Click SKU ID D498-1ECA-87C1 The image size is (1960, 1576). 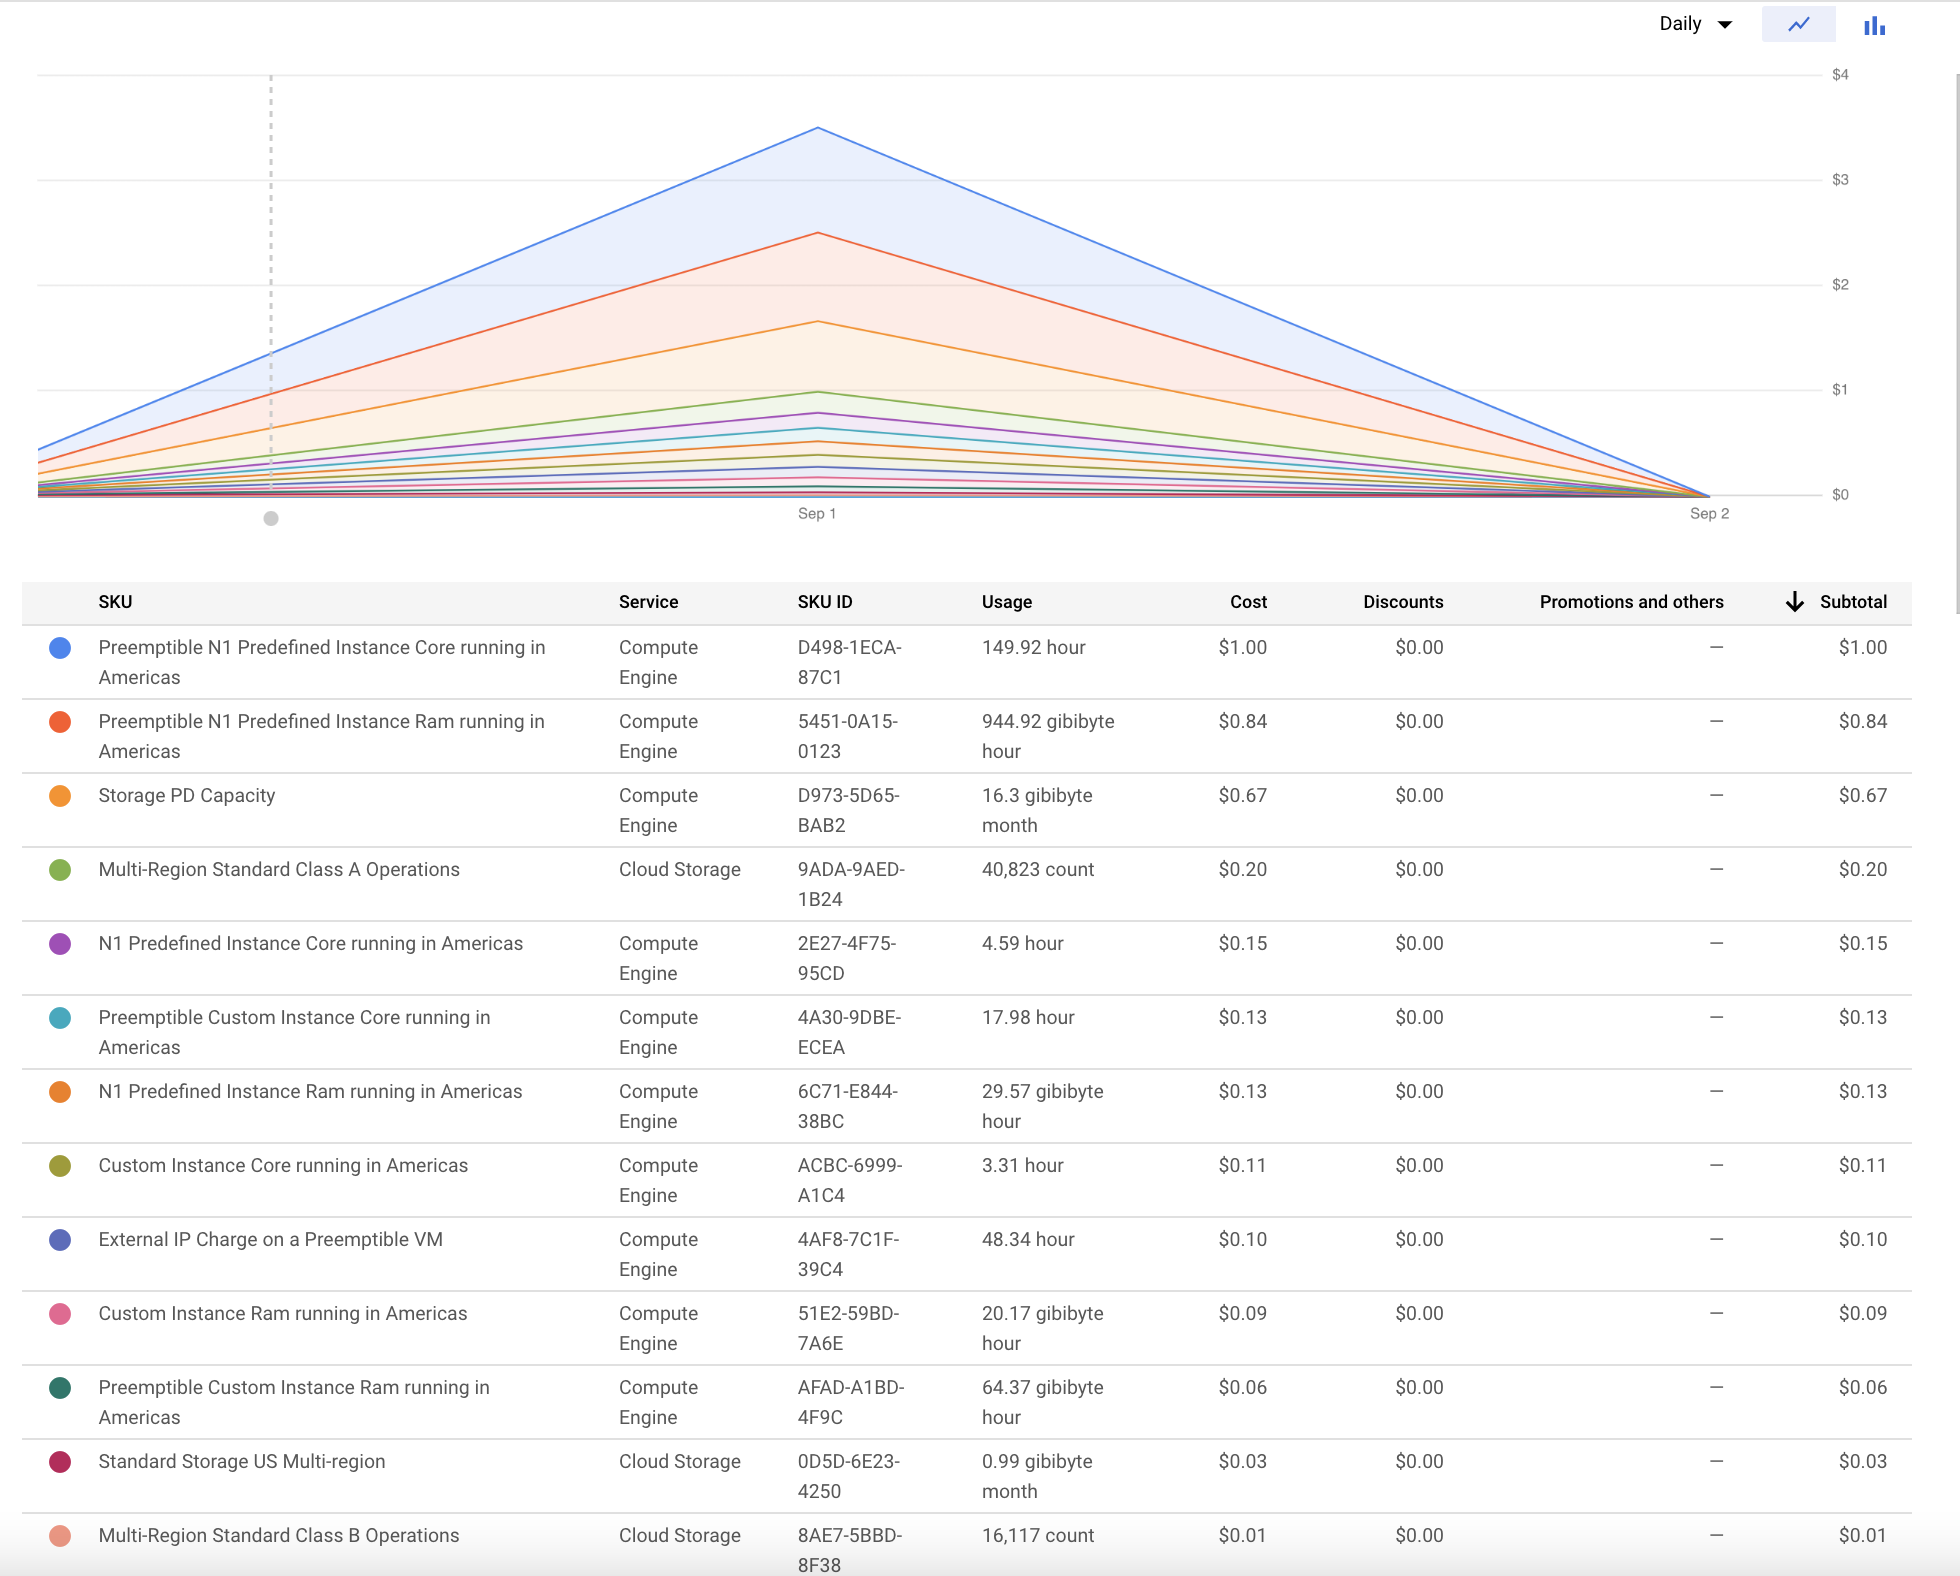tap(850, 662)
